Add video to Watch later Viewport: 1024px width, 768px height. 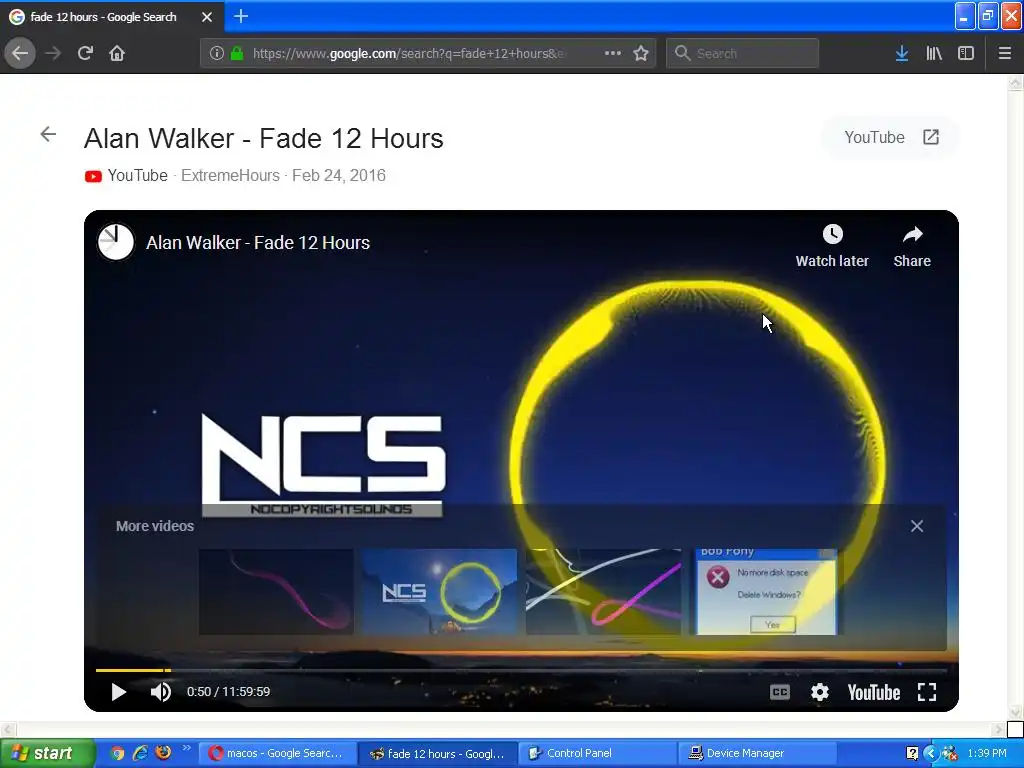pos(832,246)
